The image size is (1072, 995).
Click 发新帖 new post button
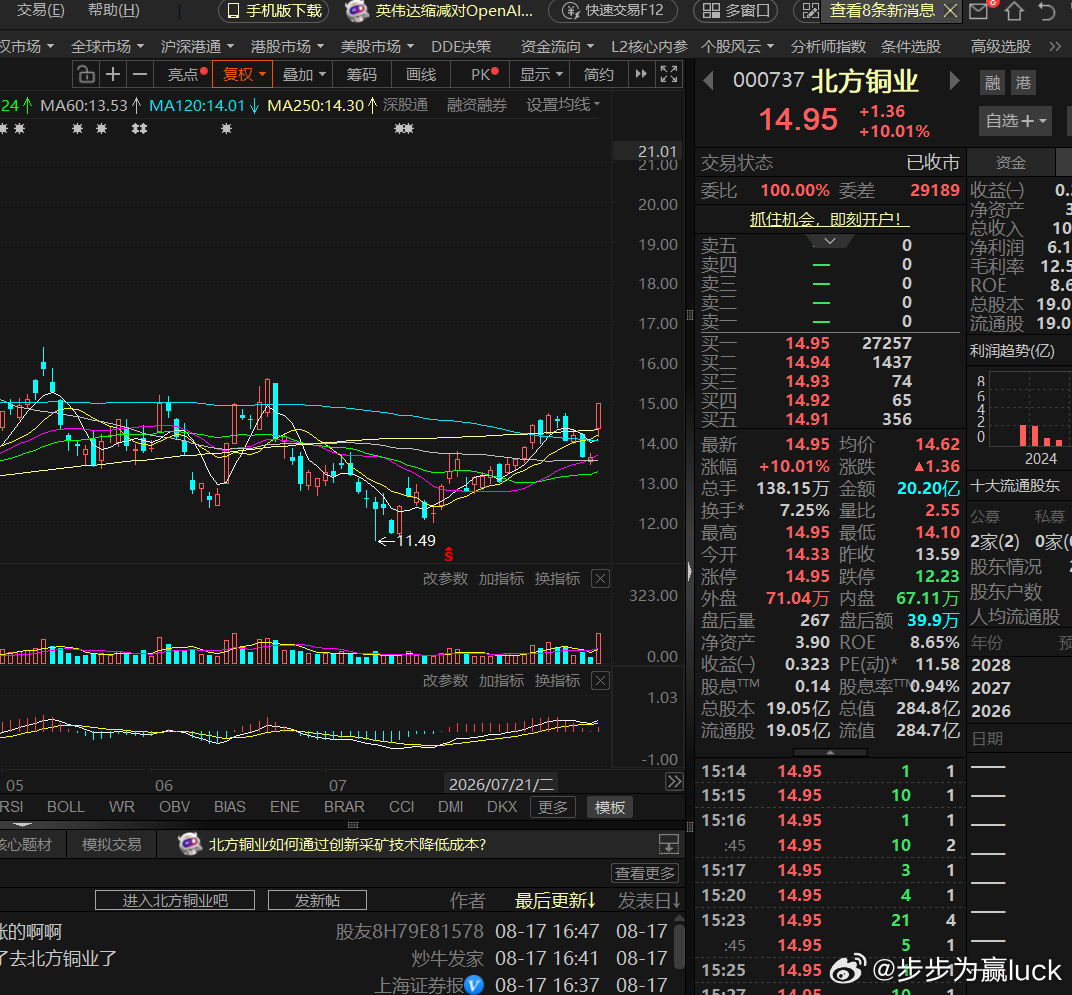coord(317,901)
